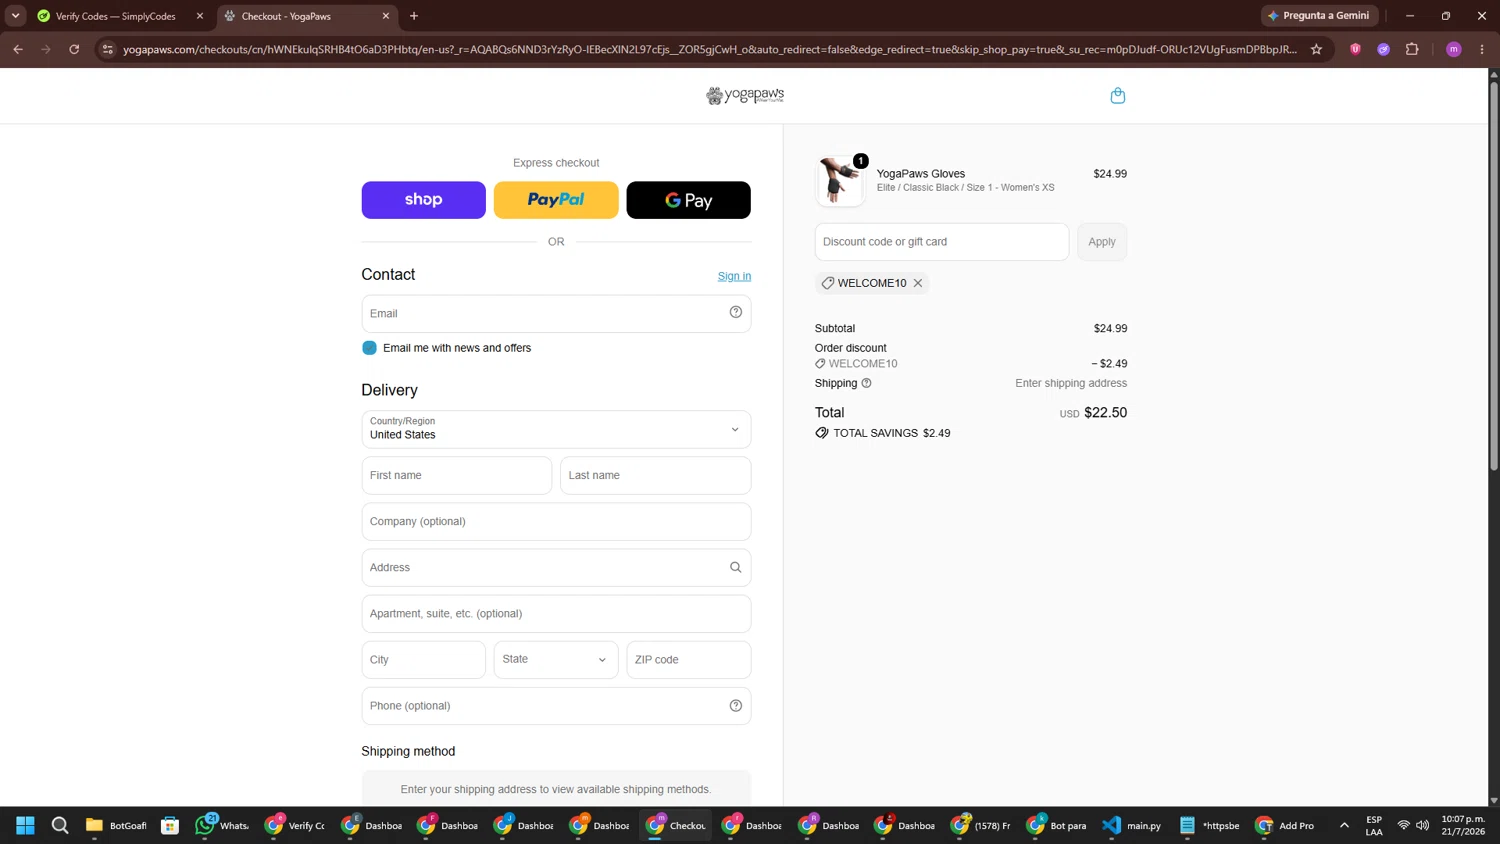This screenshot has width=1500, height=844.
Task: Close the Verify Codes — SimplyCodes tab
Action: [200, 16]
